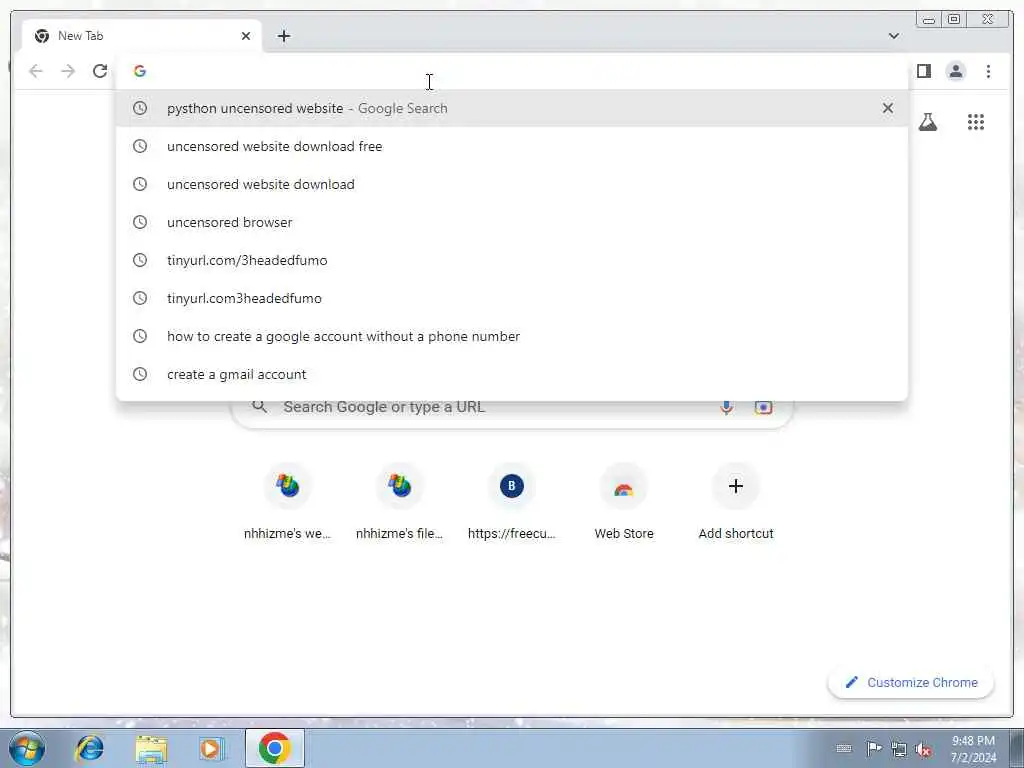Open the https://freecu... shortcut

[511, 503]
